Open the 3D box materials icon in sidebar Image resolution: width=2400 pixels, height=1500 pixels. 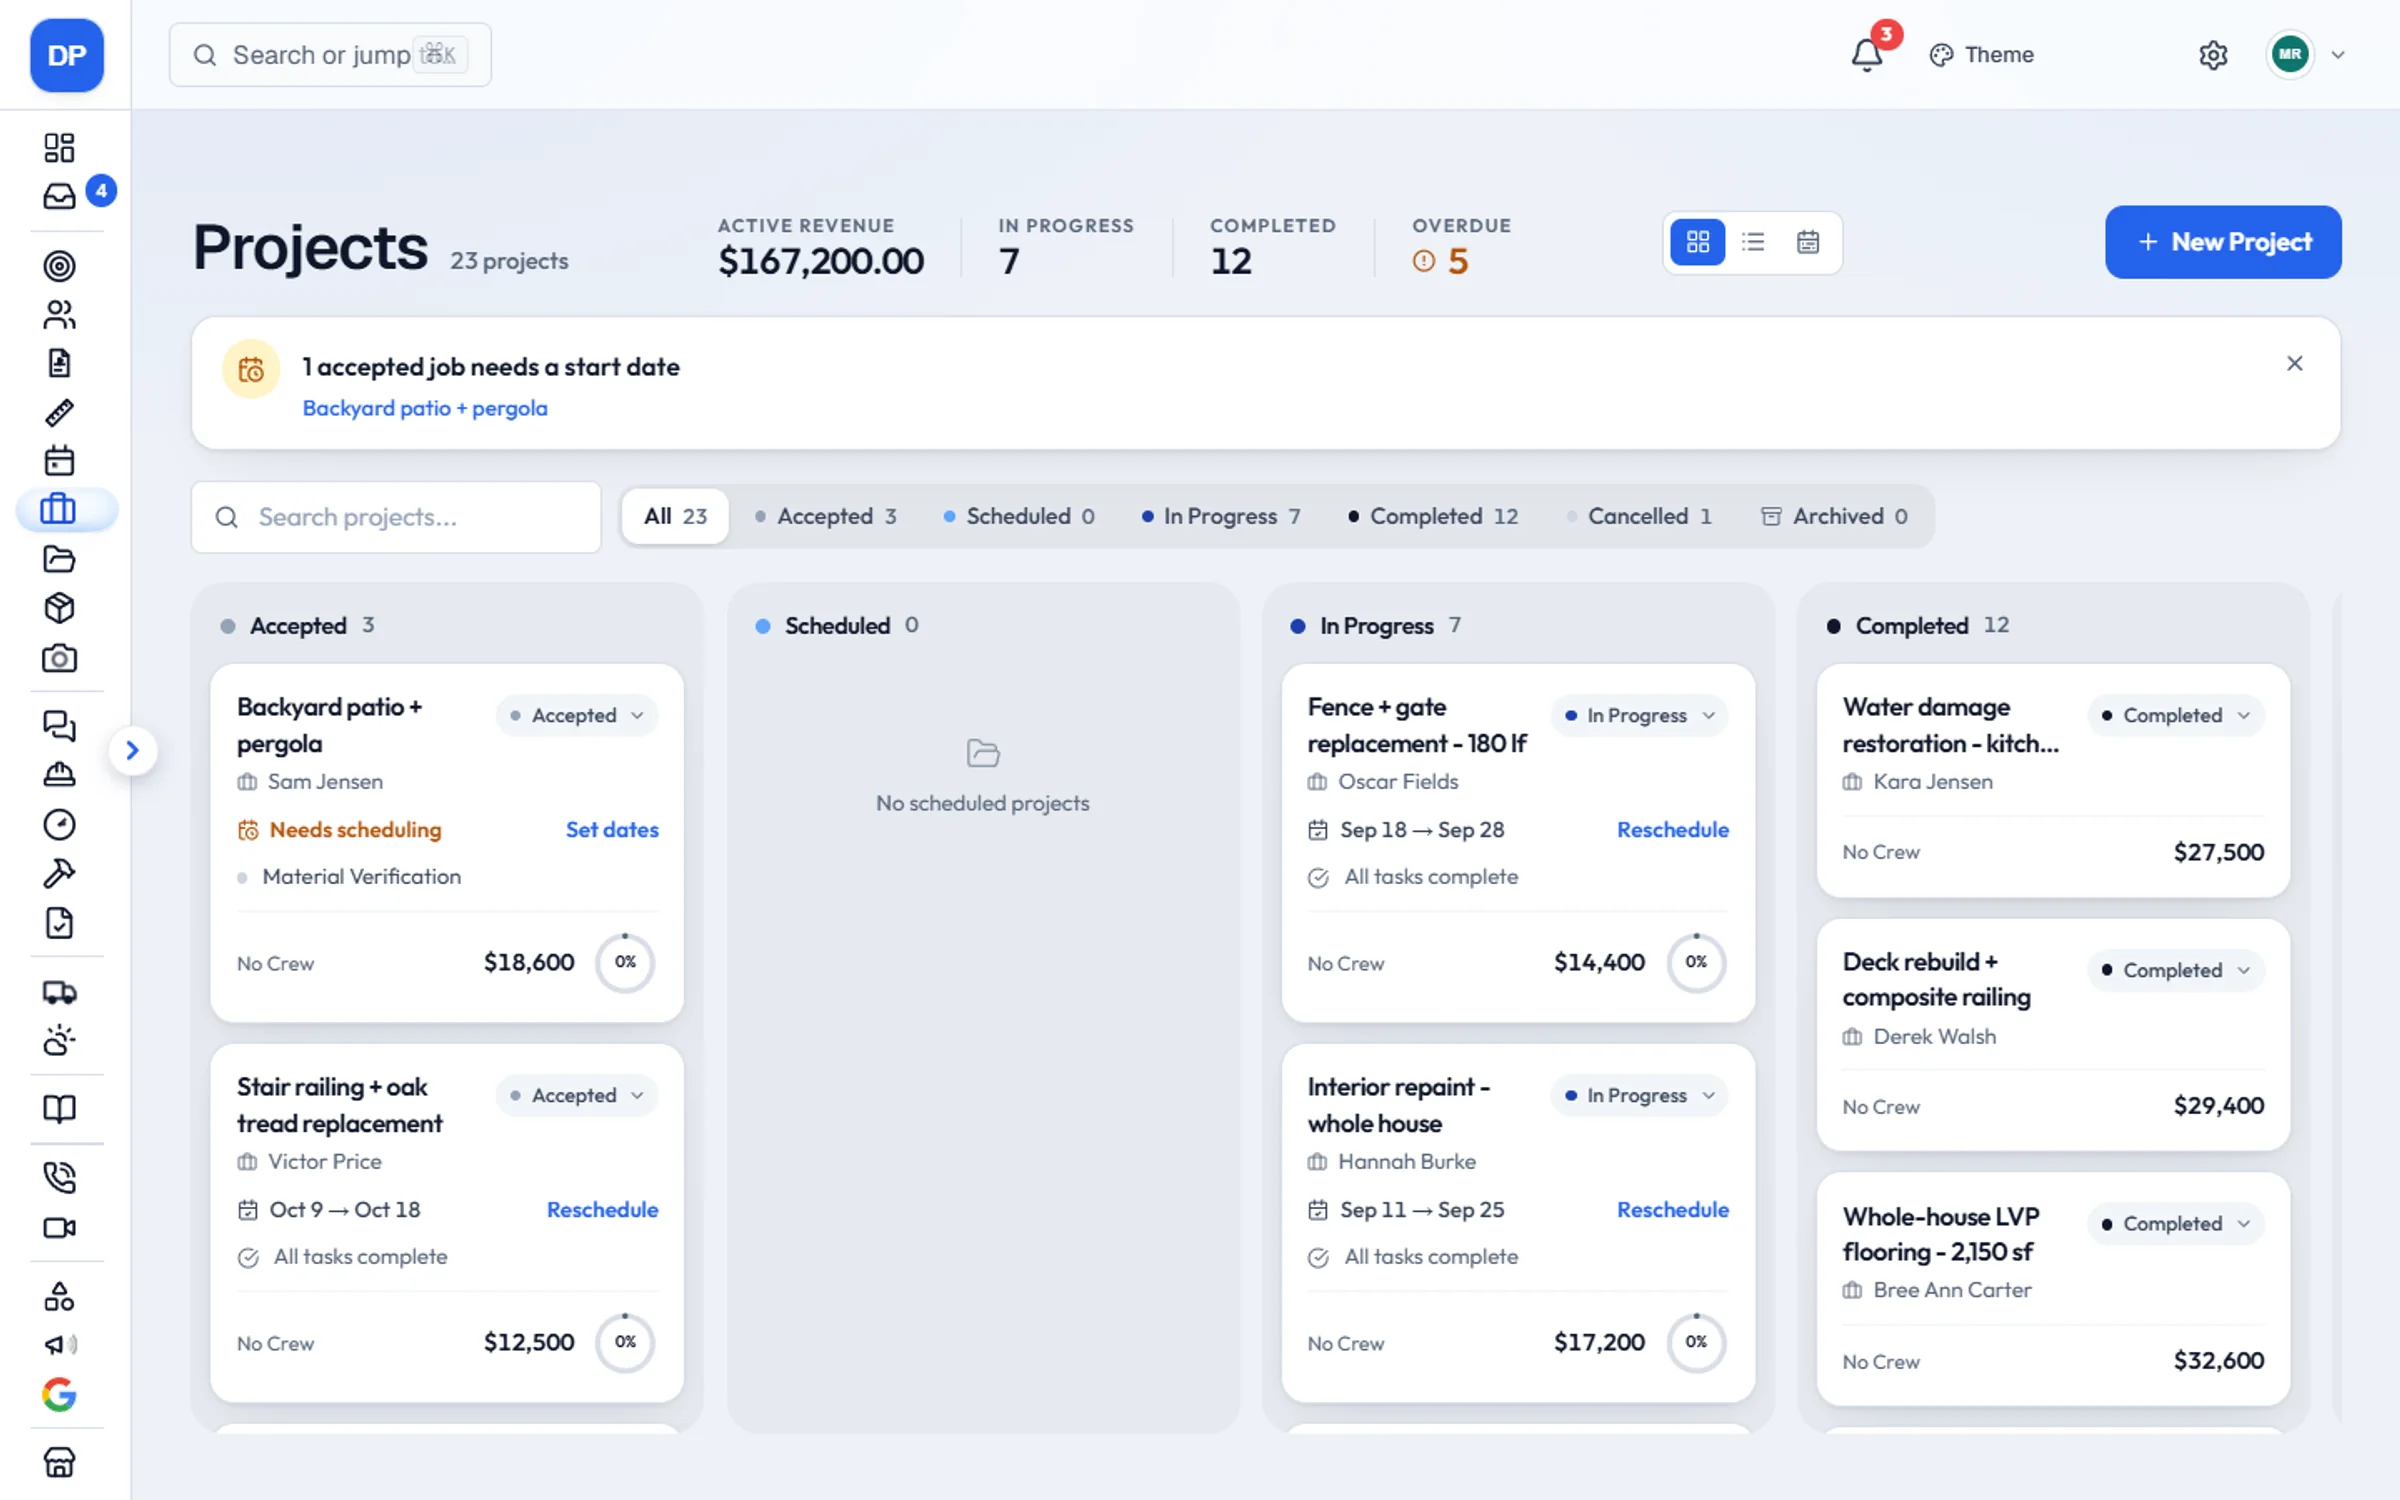[x=59, y=608]
